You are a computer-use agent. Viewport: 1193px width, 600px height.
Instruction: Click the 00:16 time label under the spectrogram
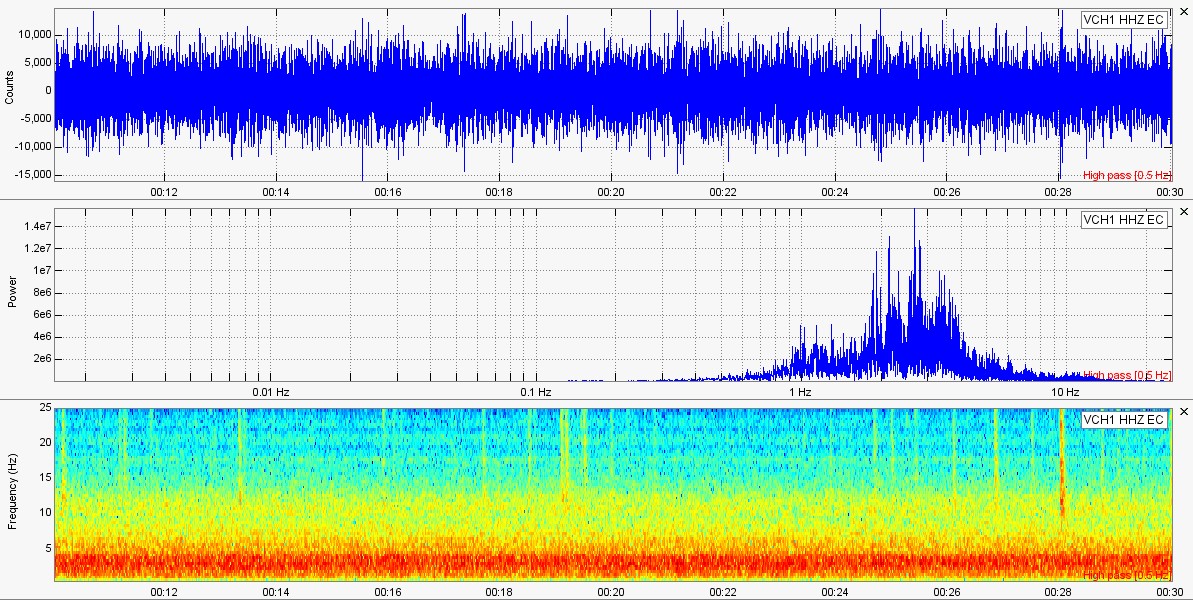click(387, 592)
